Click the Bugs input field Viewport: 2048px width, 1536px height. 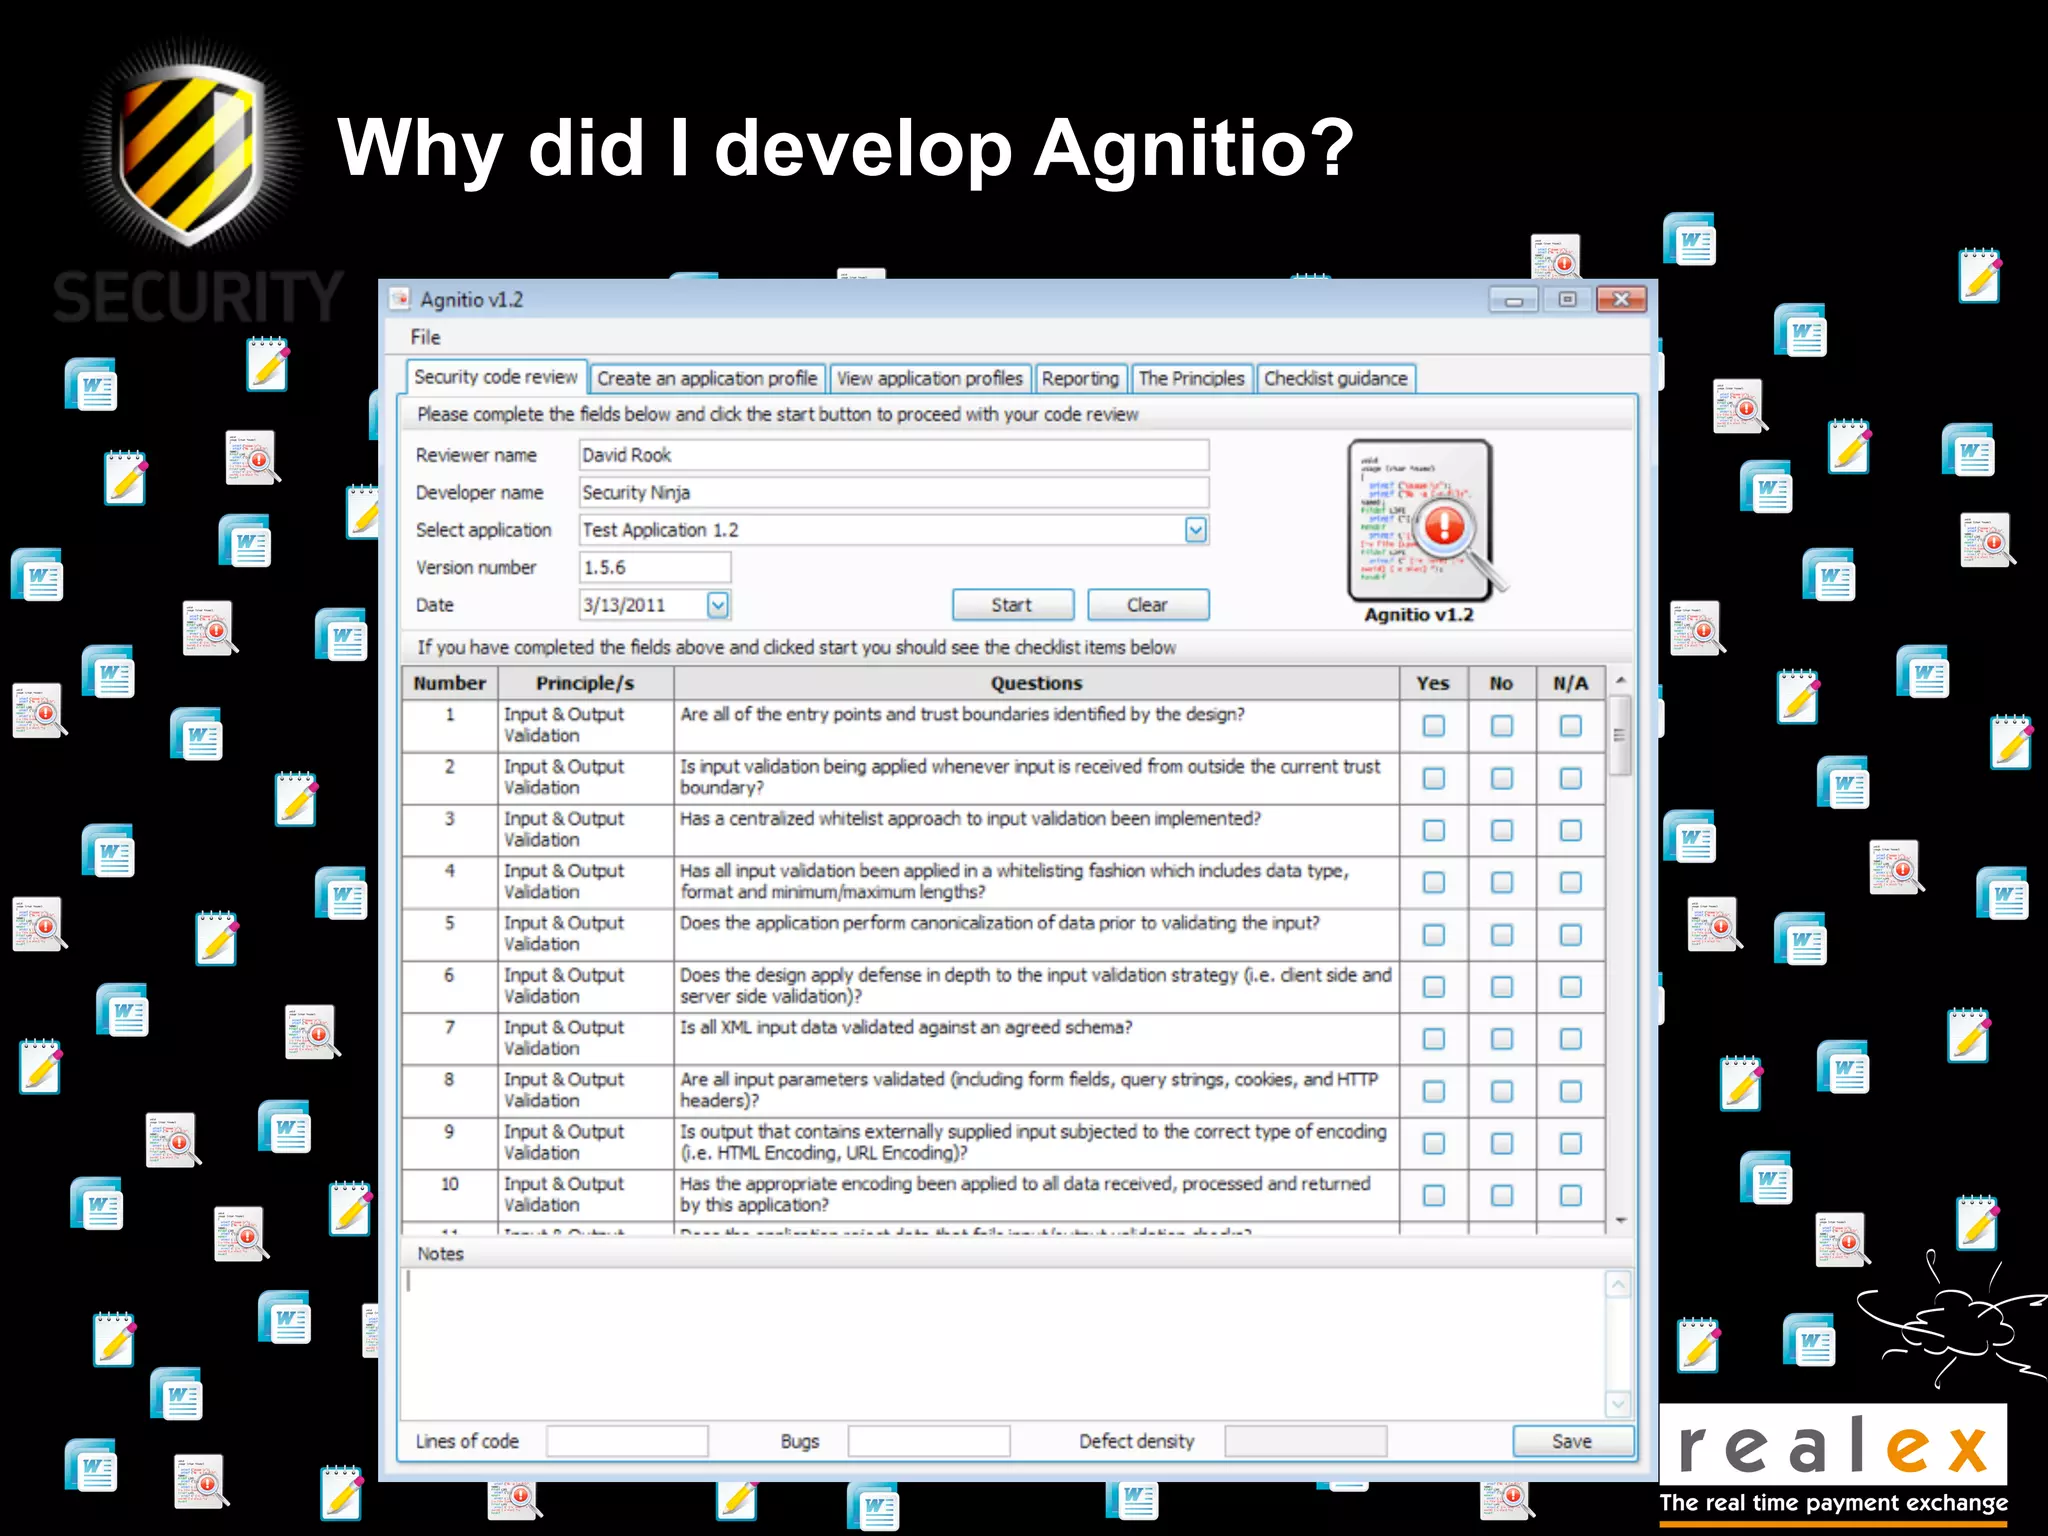[x=929, y=1441]
